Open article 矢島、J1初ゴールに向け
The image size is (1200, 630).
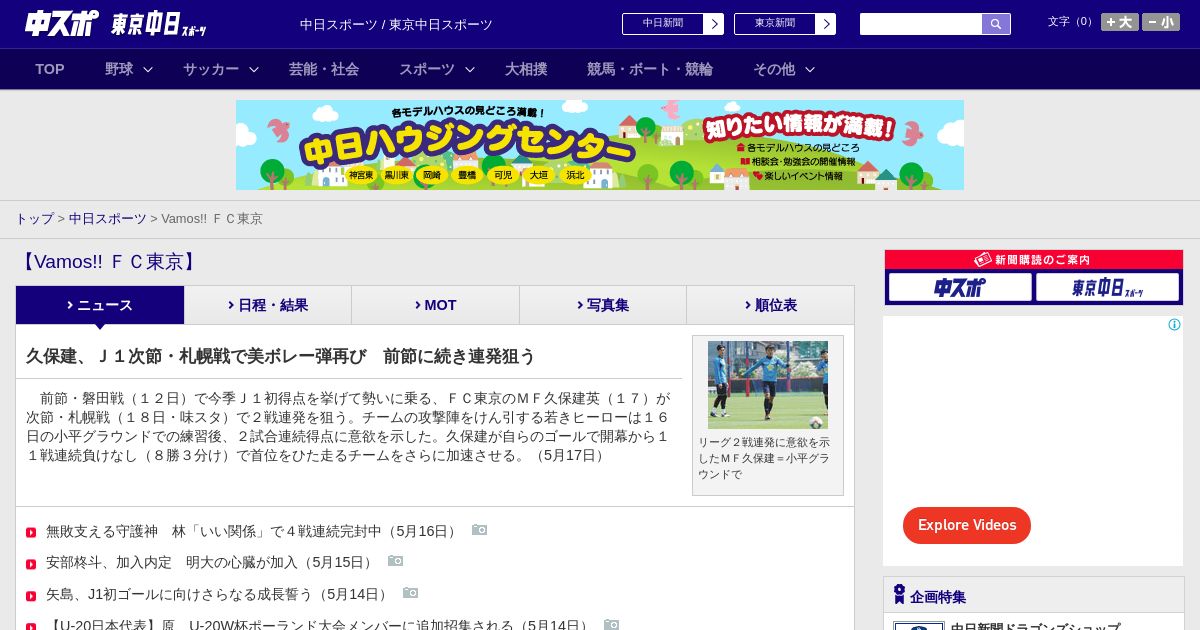(219, 594)
